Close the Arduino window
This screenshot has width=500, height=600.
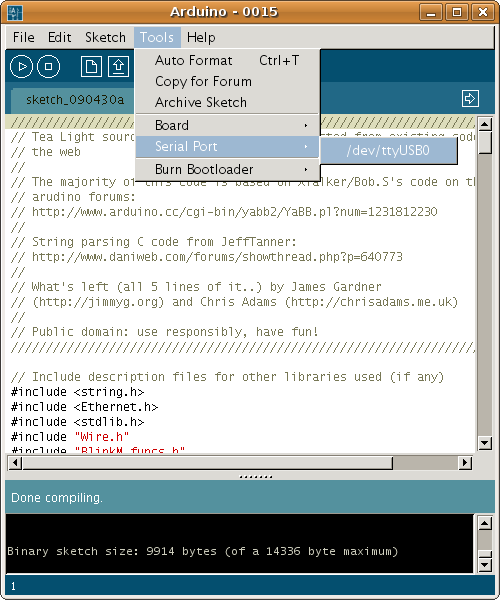tap(483, 12)
